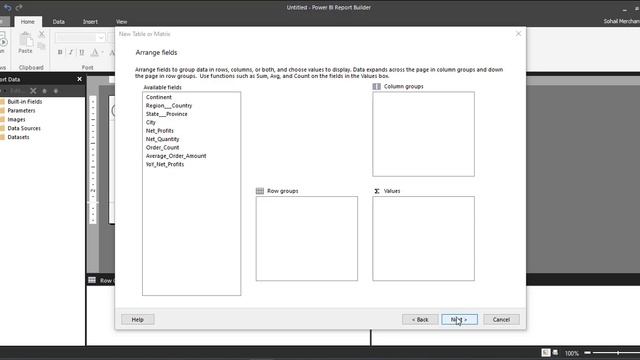Image resolution: width=640 pixels, height=360 pixels.
Task: Toggle Bold formatting in Font group
Action: pos(60,52)
